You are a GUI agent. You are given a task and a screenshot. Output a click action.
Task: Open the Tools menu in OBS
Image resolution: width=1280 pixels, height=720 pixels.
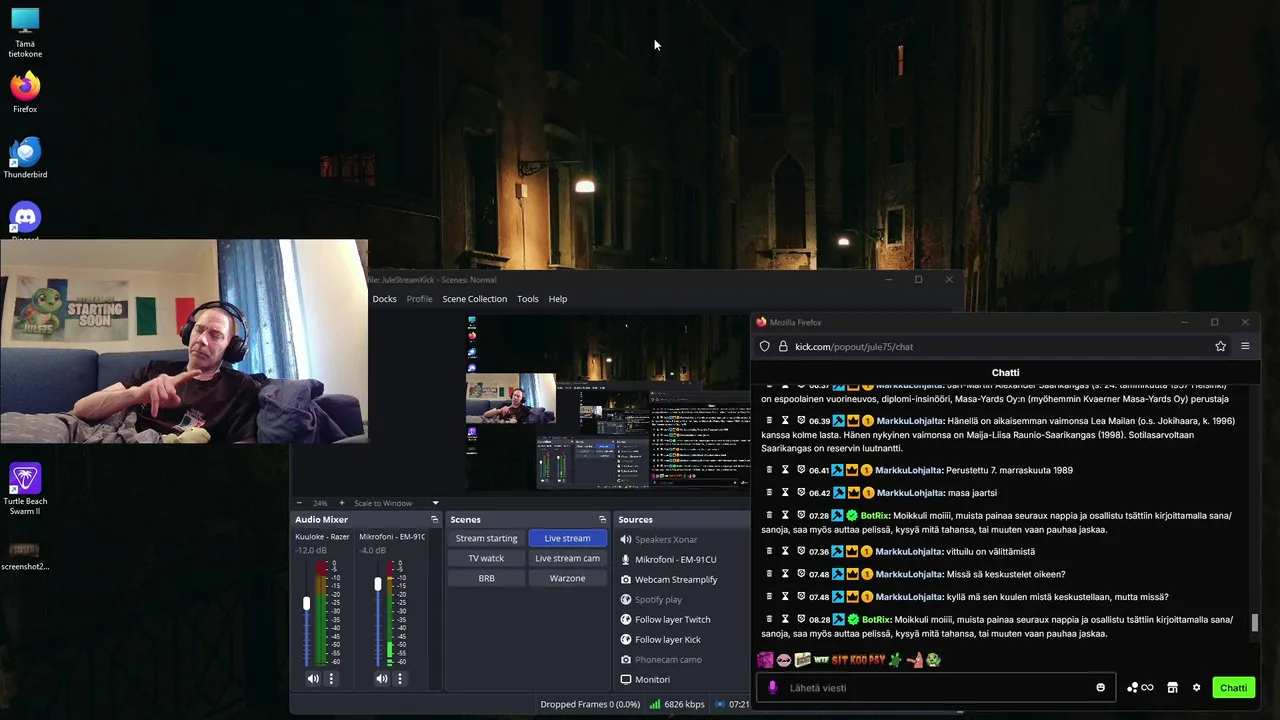pos(527,299)
